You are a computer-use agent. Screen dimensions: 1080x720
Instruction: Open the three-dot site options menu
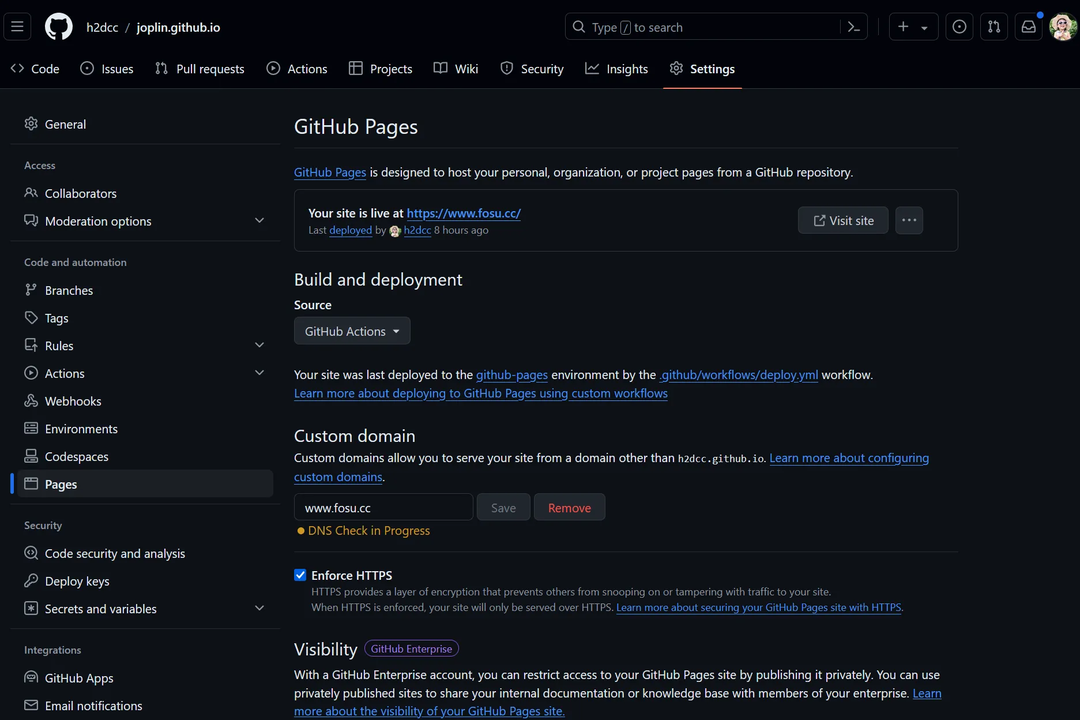(x=909, y=221)
